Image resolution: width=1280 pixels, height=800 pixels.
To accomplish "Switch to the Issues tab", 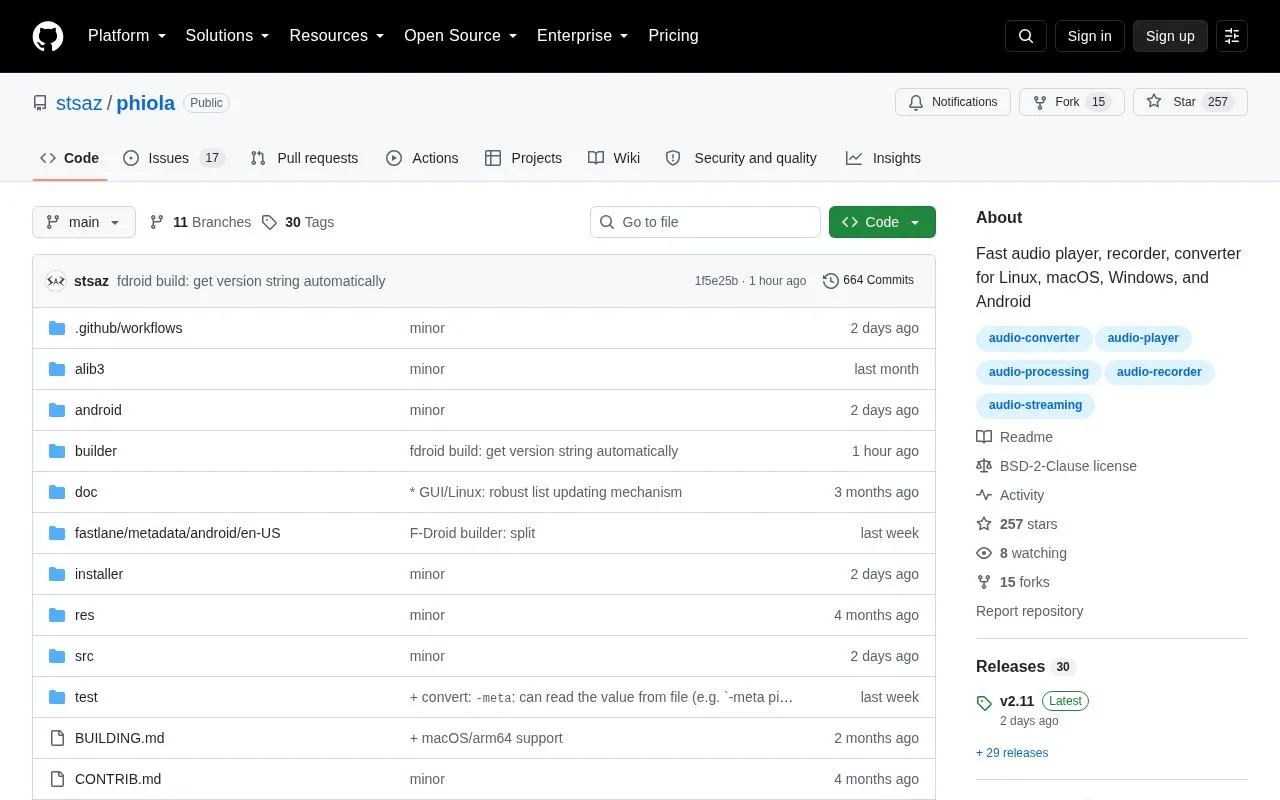I will click(174, 158).
